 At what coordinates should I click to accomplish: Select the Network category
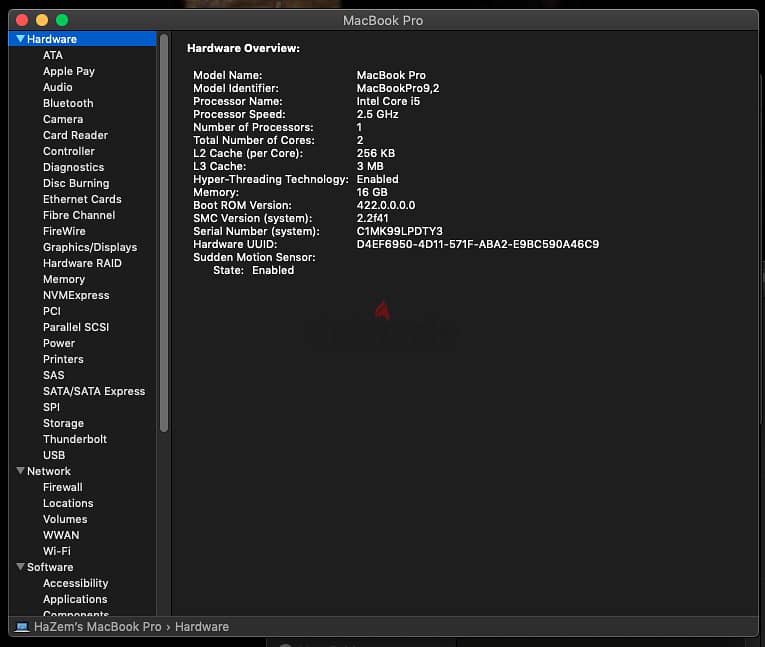(49, 471)
